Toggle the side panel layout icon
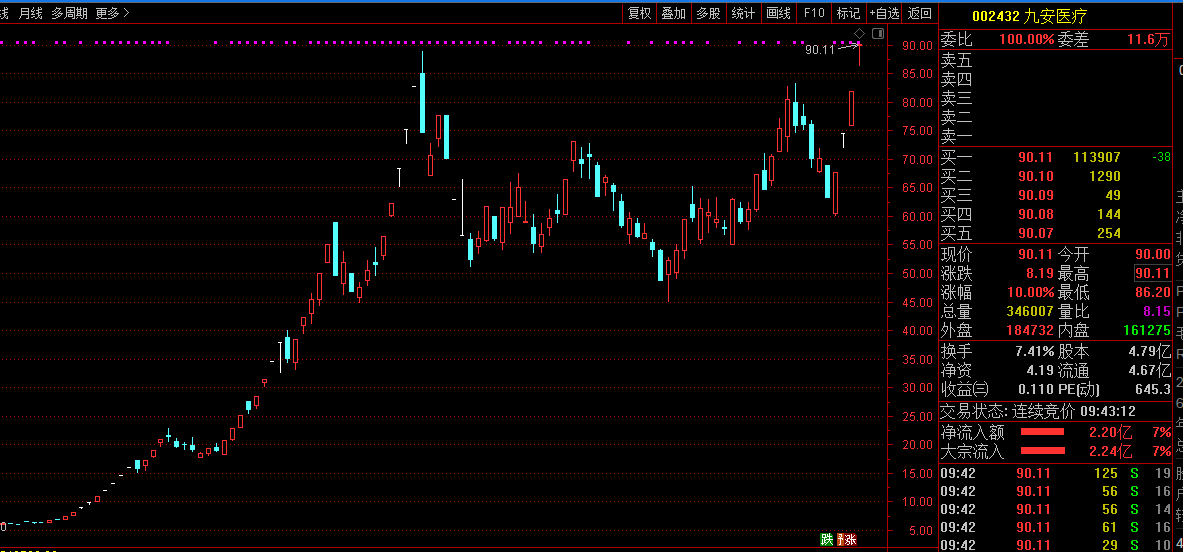The width and height of the screenshot is (1183, 552). 877,33
